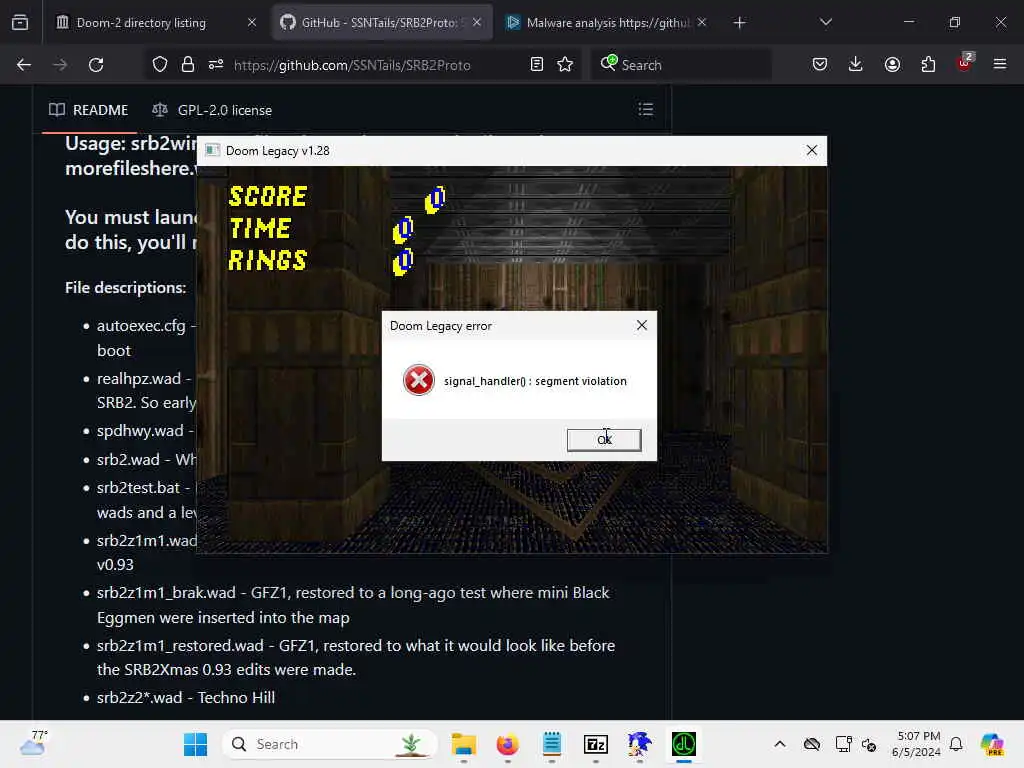
Task: Focus the github.com URL address field
Action: coord(352,65)
